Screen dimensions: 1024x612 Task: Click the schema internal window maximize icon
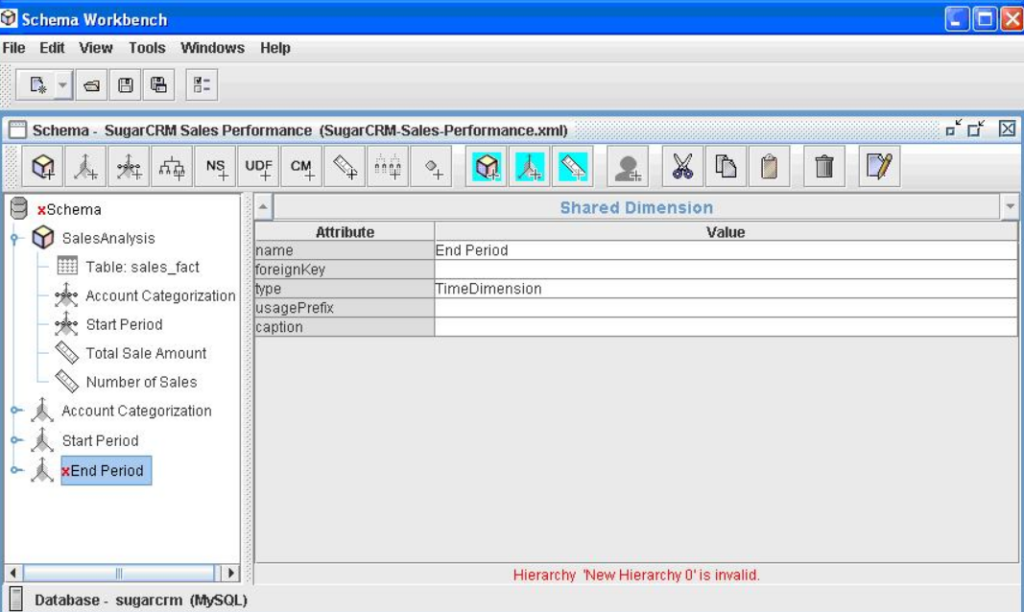[x=976, y=129]
